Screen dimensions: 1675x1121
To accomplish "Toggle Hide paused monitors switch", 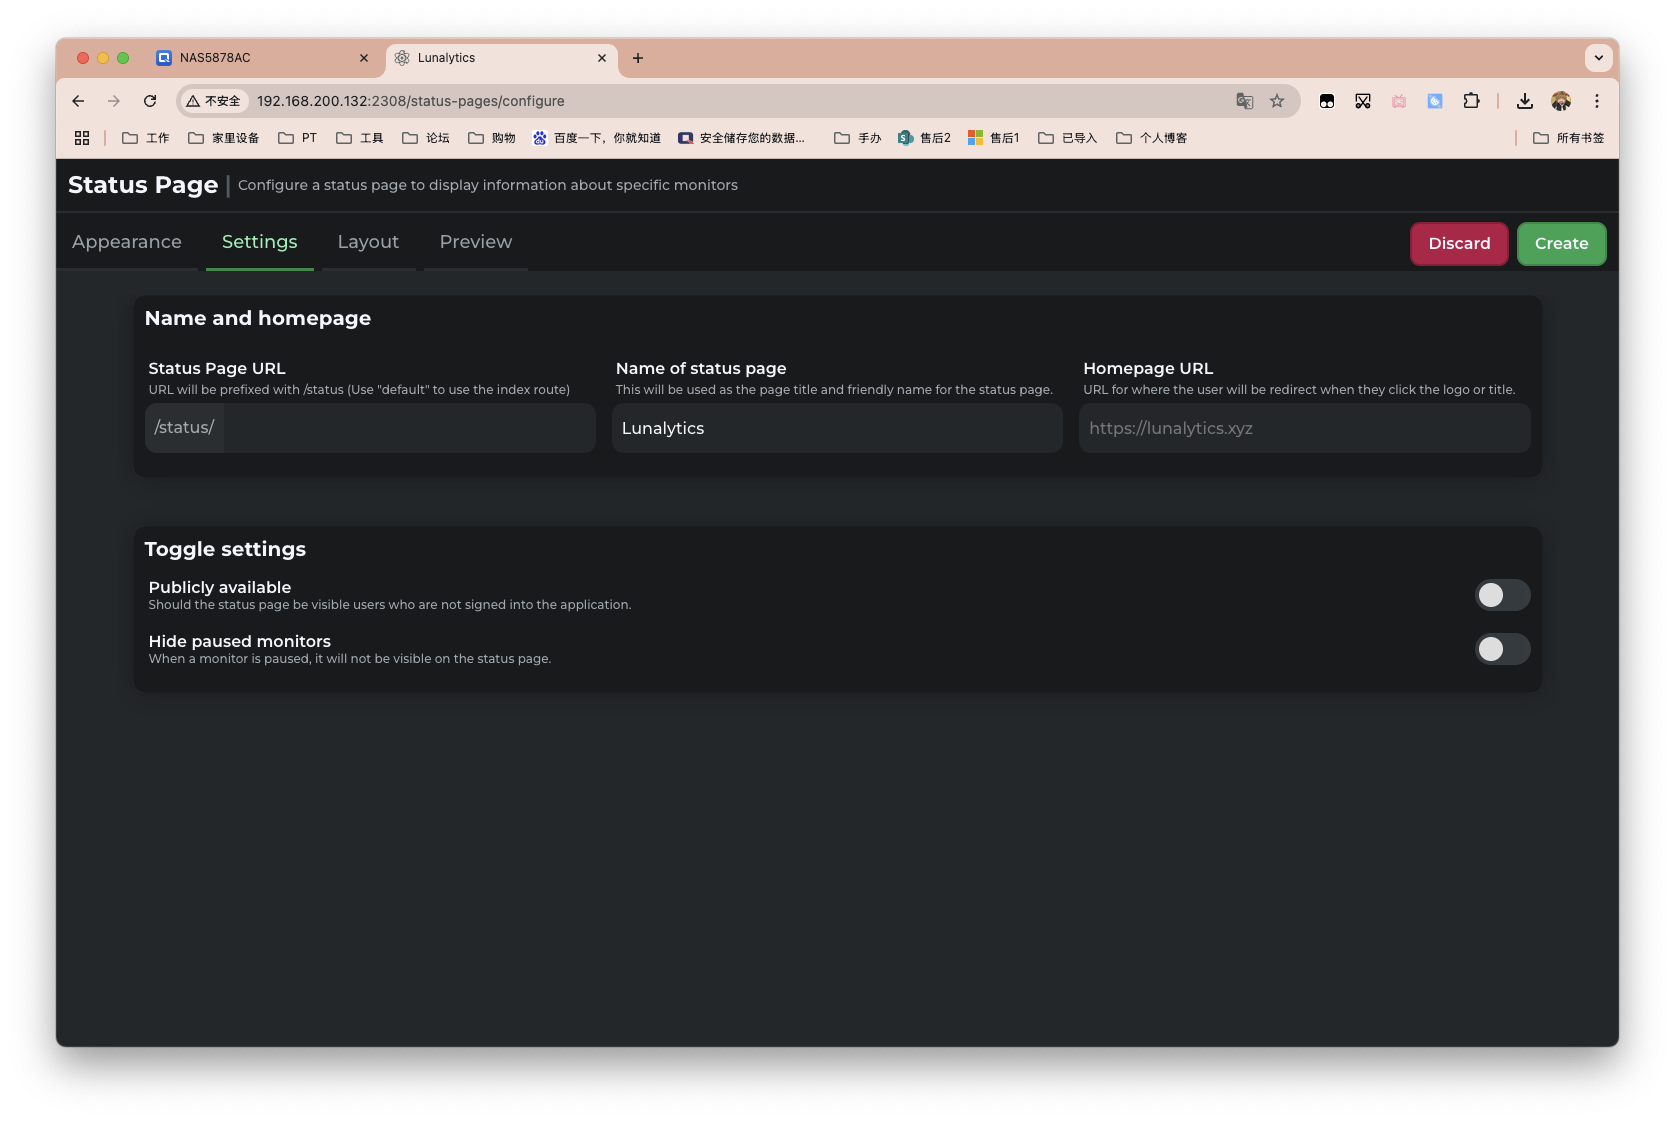I will coord(1502,649).
